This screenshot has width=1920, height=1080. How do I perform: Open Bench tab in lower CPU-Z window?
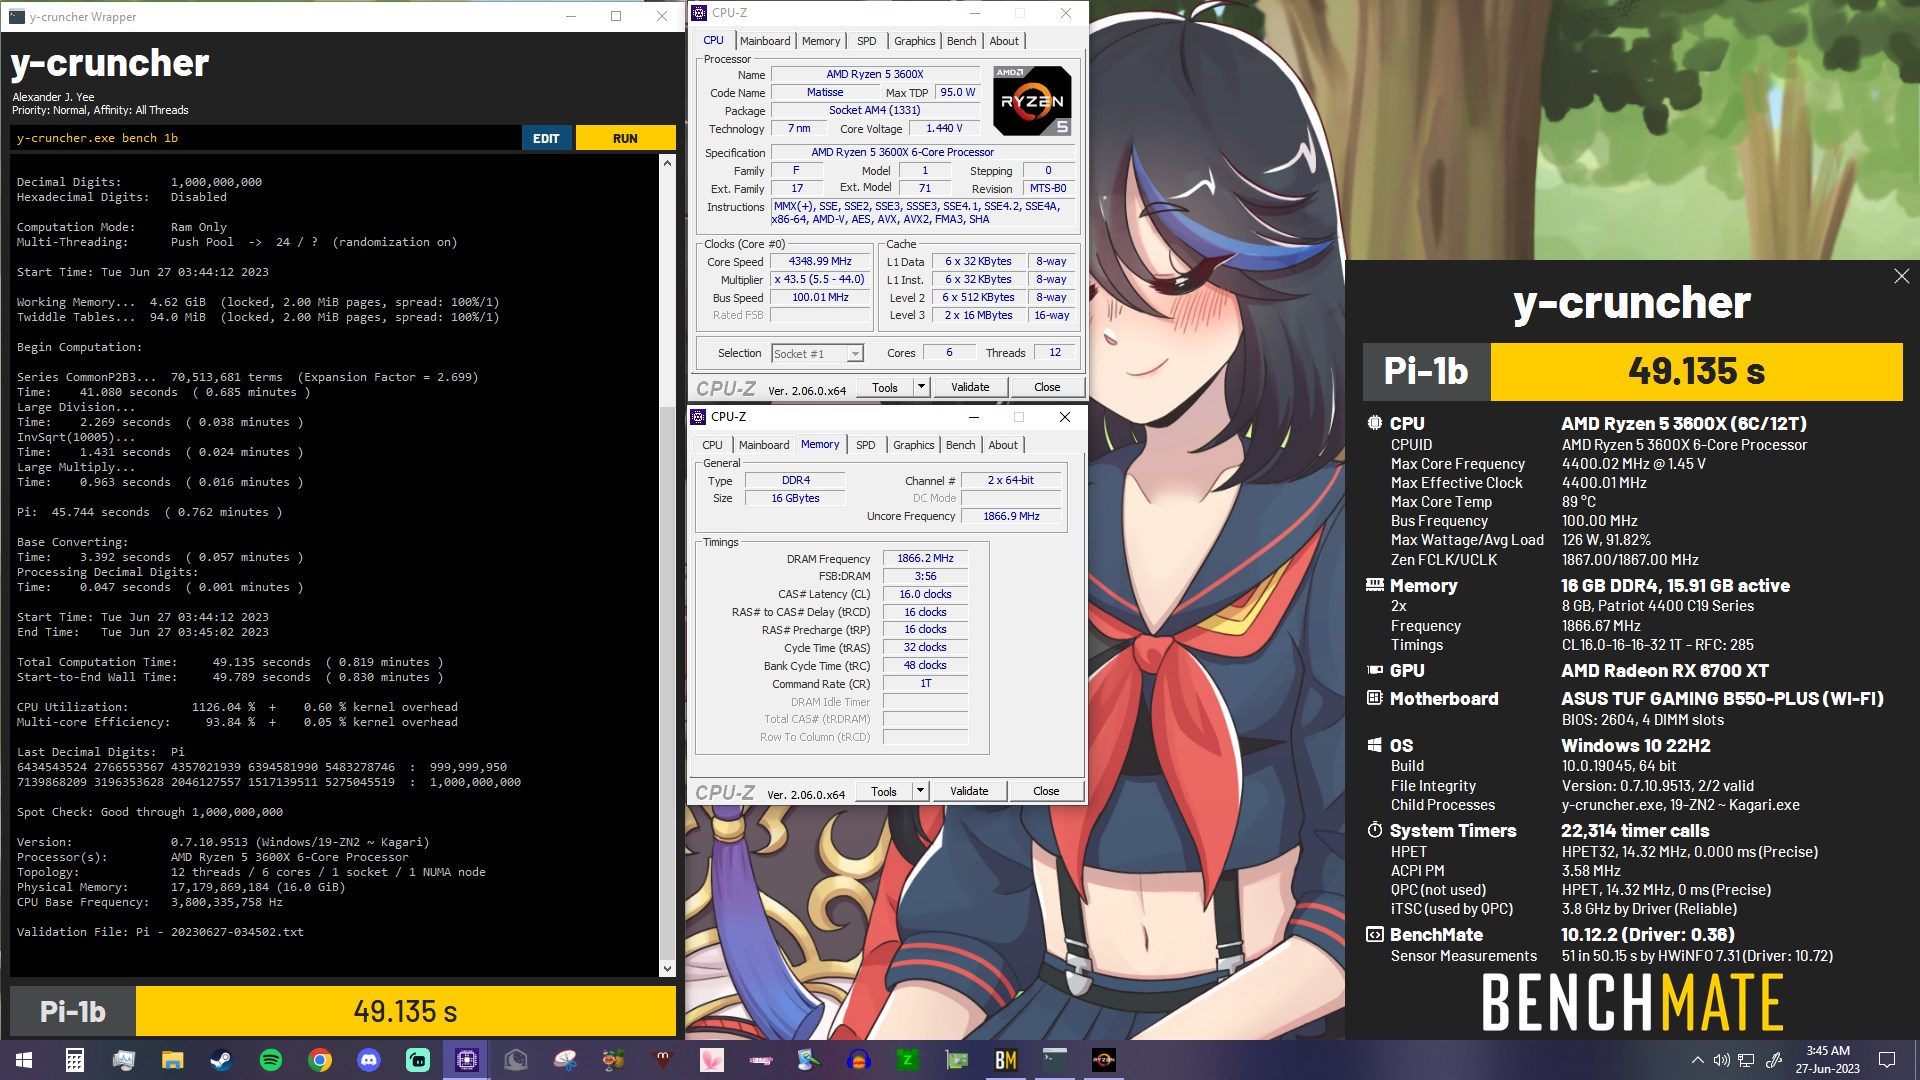point(961,445)
